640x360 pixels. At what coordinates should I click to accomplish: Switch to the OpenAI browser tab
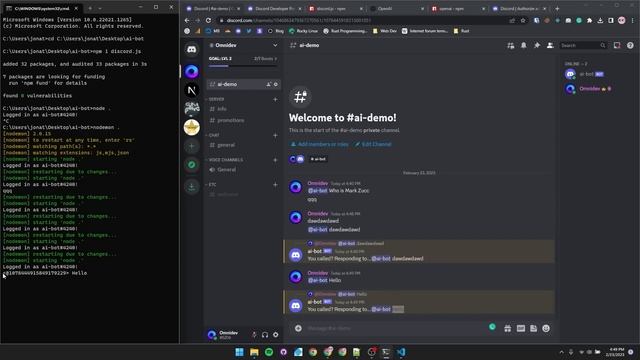point(397,9)
